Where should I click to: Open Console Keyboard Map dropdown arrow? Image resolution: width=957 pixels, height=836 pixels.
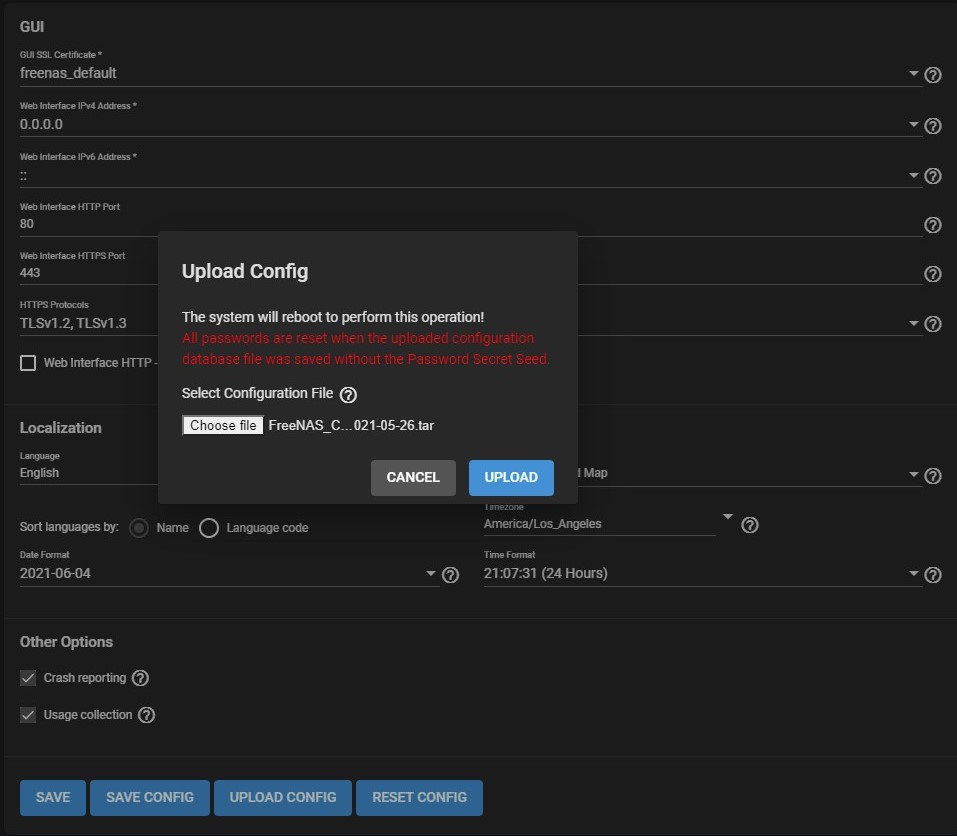click(x=914, y=474)
